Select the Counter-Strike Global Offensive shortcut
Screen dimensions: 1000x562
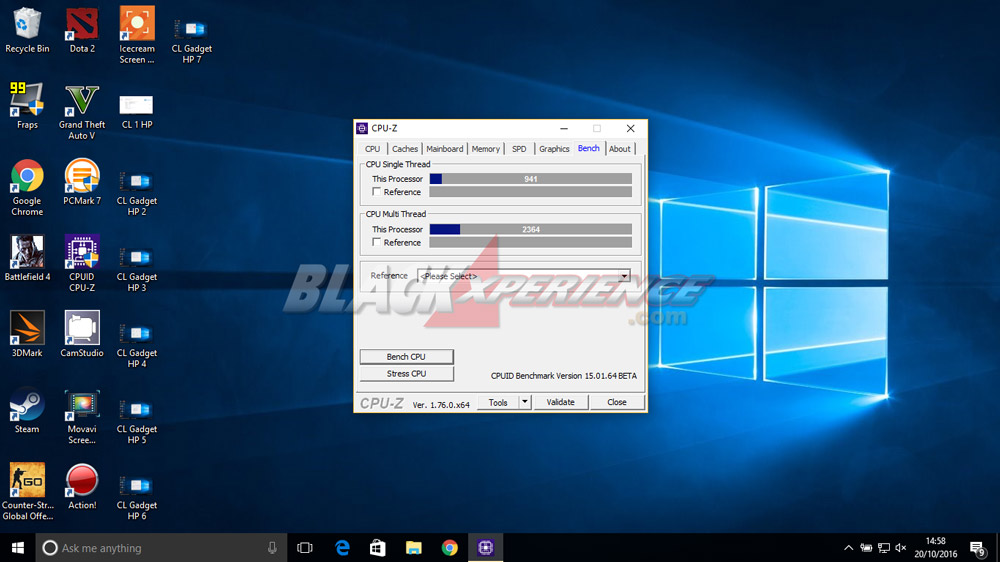pyautogui.click(x=27, y=491)
